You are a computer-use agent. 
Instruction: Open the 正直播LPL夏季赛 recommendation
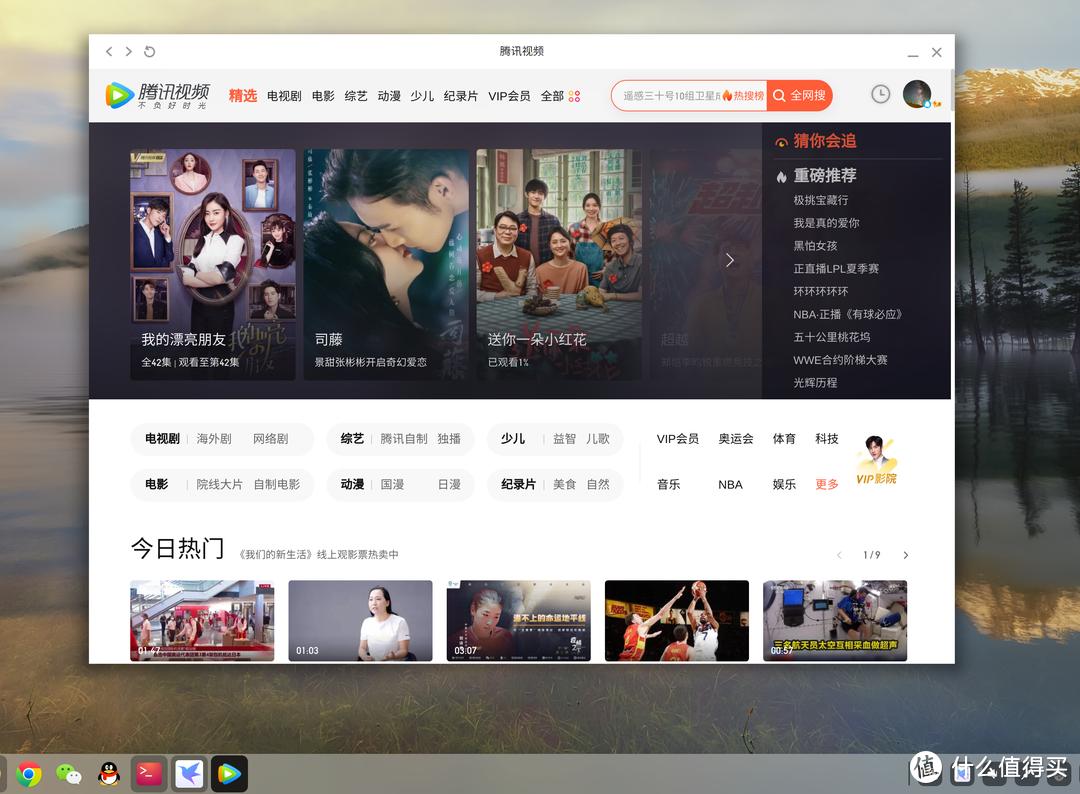point(838,267)
